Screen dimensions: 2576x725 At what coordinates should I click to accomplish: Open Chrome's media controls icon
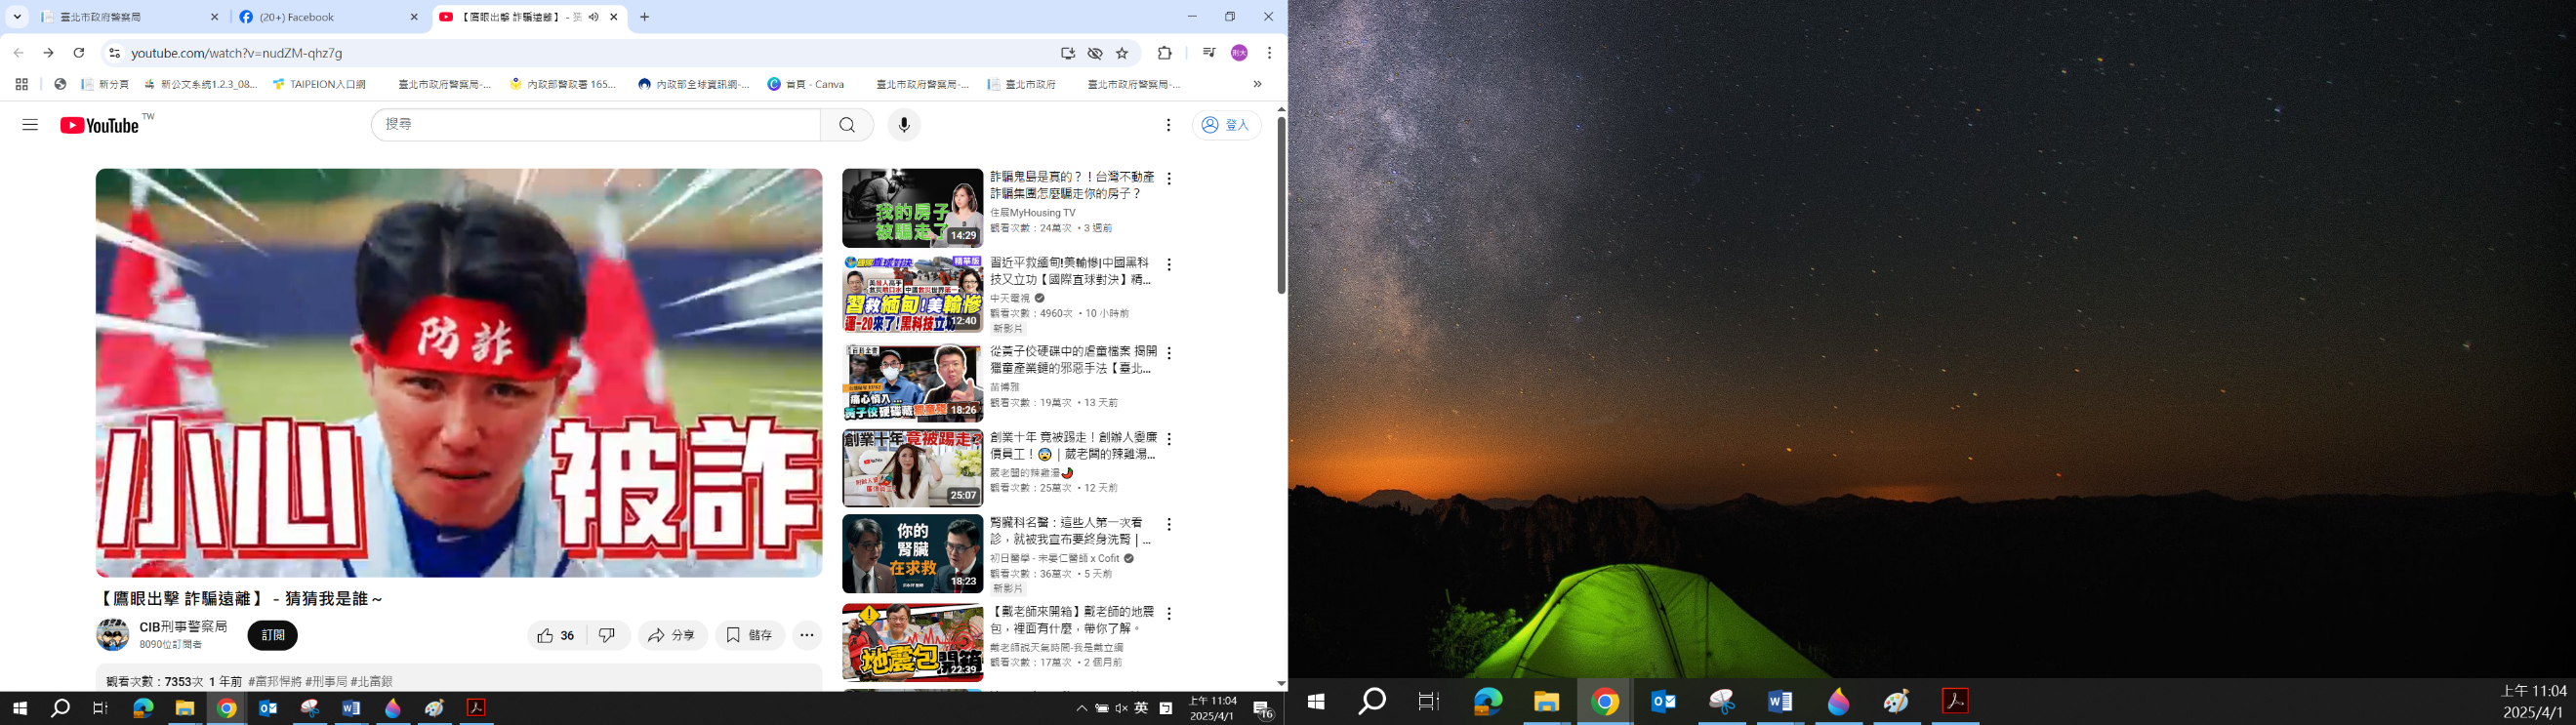[1209, 53]
